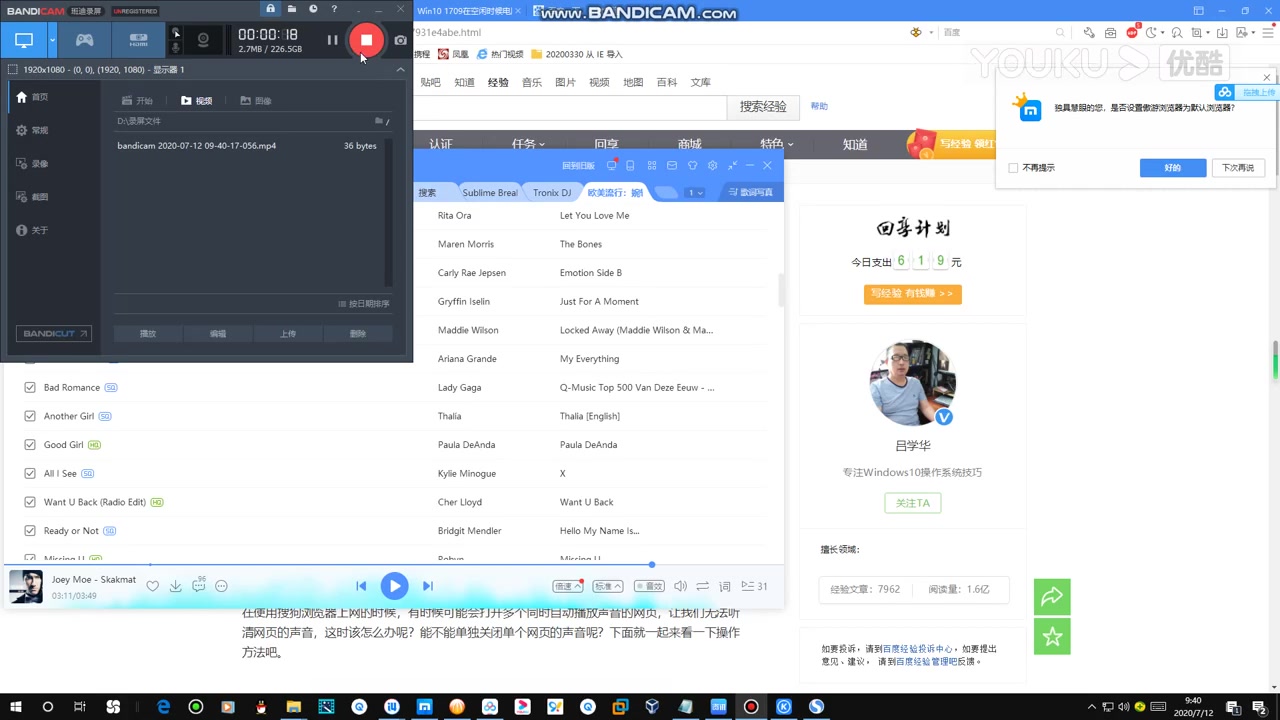Uncheck the Want U Back (Radio Edit) checkbox
Image resolution: width=1280 pixels, height=720 pixels.
click(x=30, y=502)
